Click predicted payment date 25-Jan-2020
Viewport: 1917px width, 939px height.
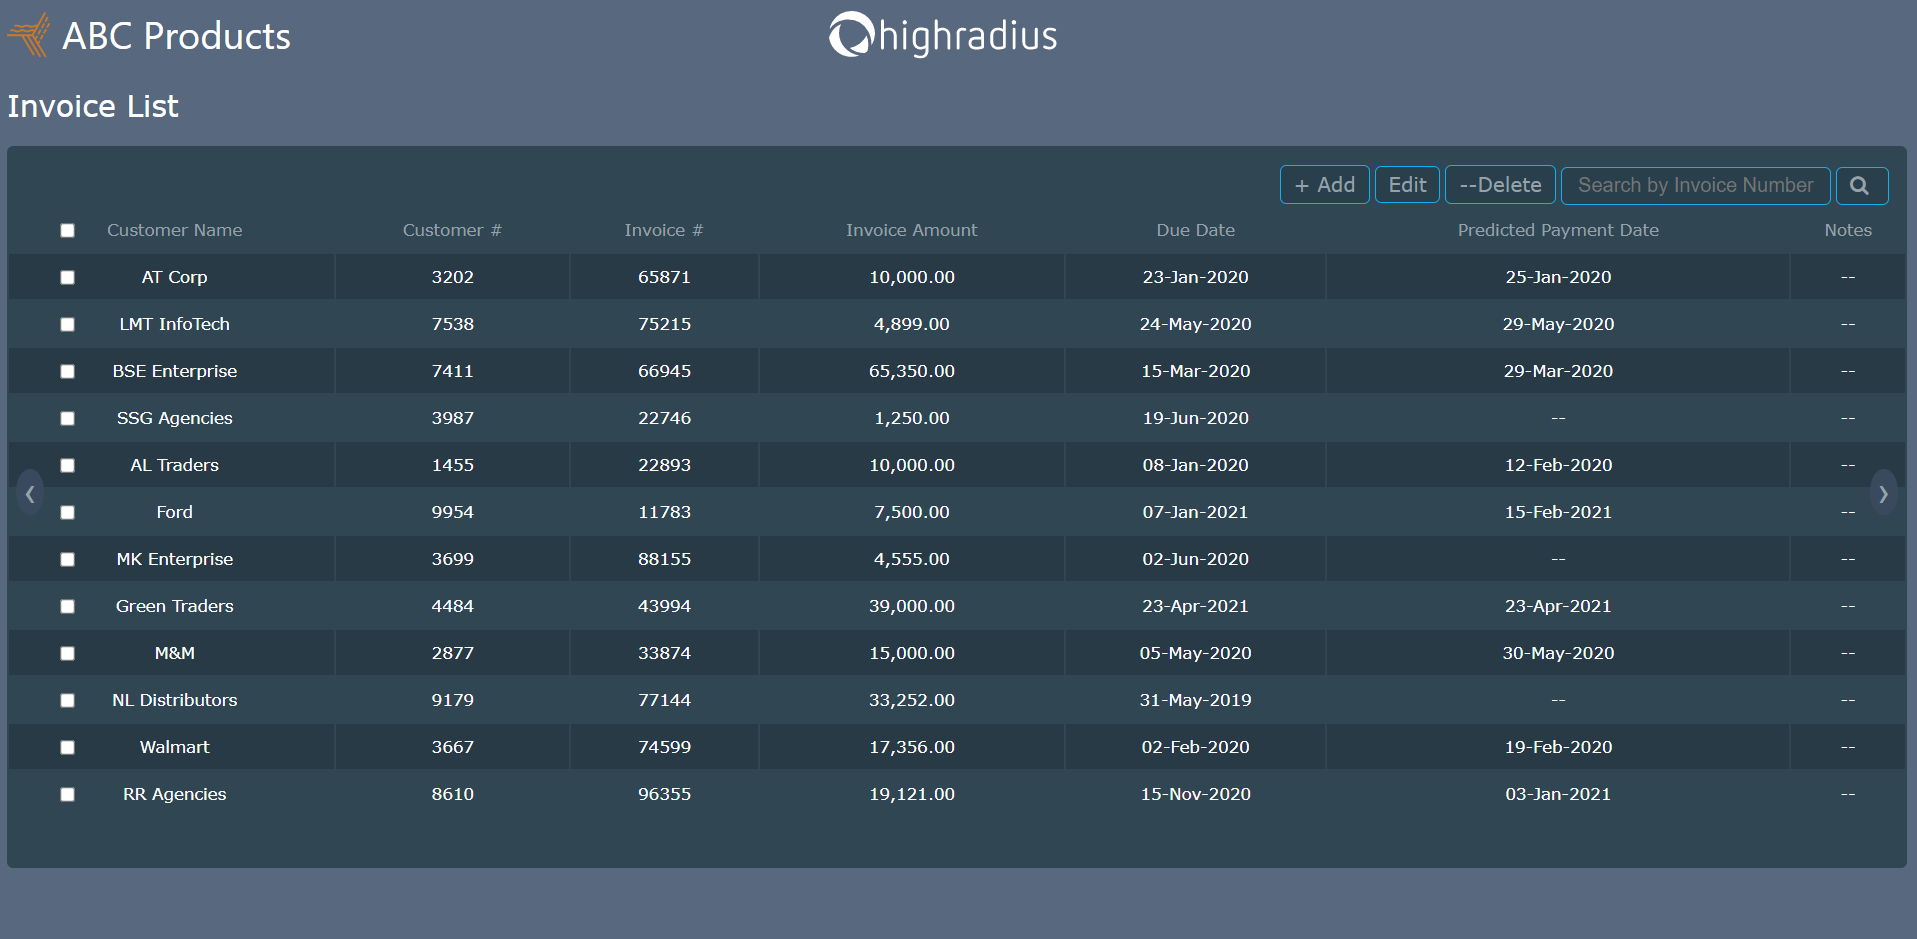tap(1558, 277)
